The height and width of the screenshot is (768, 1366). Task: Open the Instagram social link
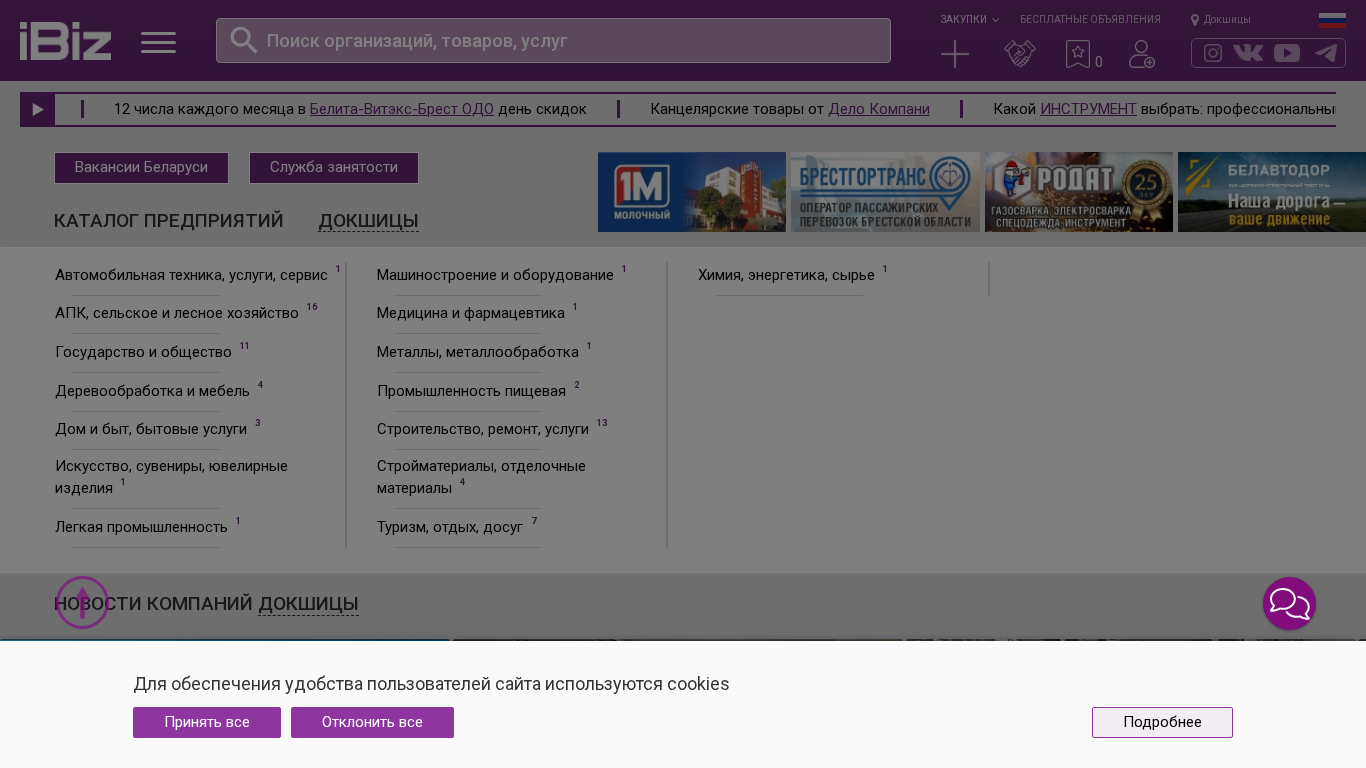point(1213,53)
